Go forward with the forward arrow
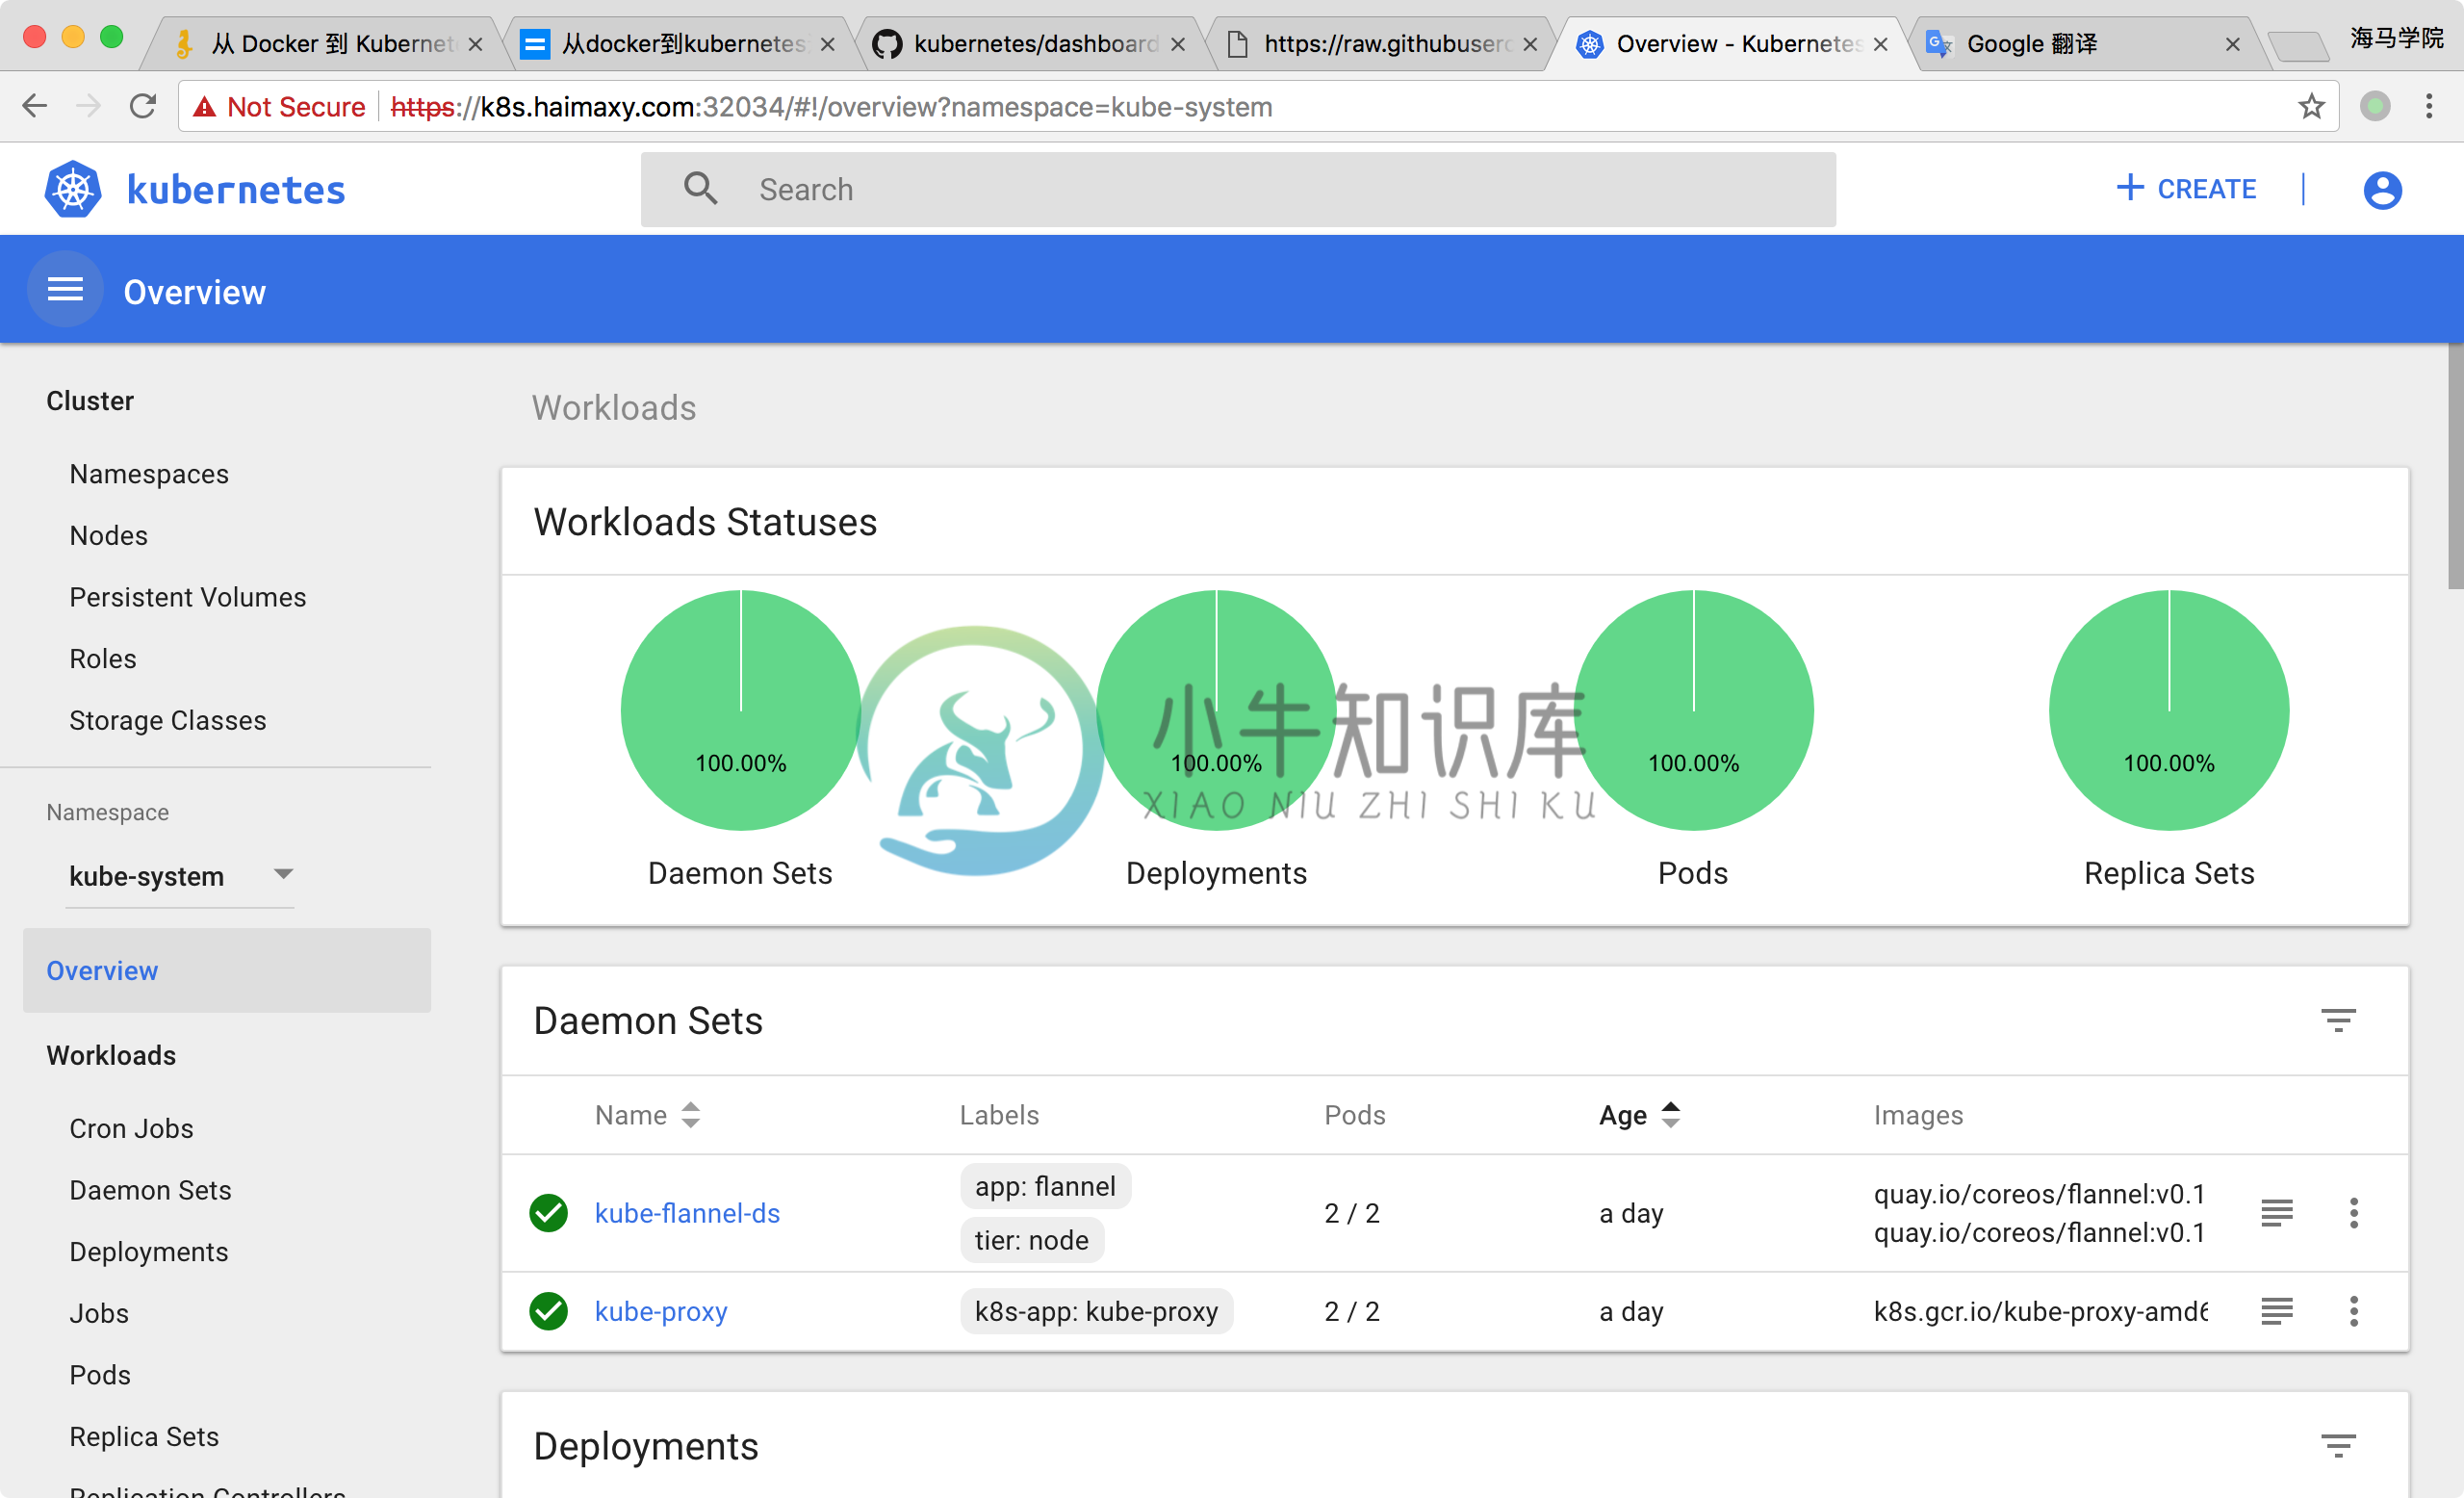2464x1498 pixels. coord(89,106)
